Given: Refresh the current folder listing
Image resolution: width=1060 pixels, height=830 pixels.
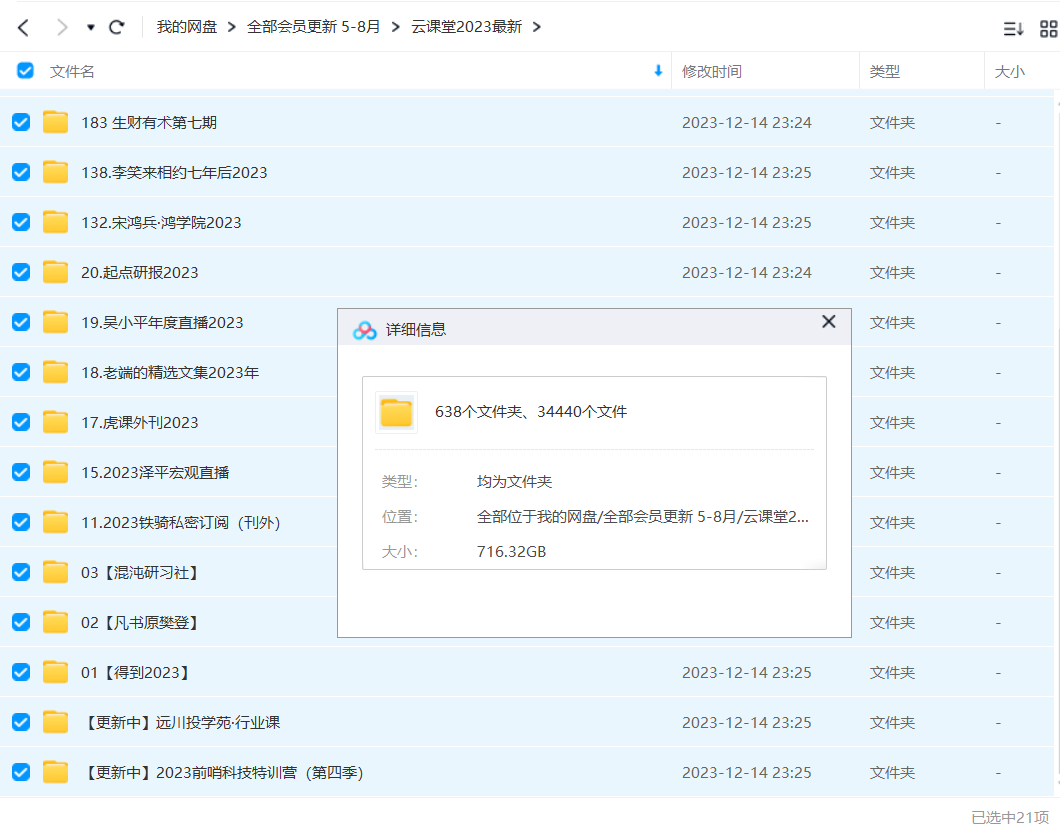Looking at the screenshot, I should pos(117,27).
